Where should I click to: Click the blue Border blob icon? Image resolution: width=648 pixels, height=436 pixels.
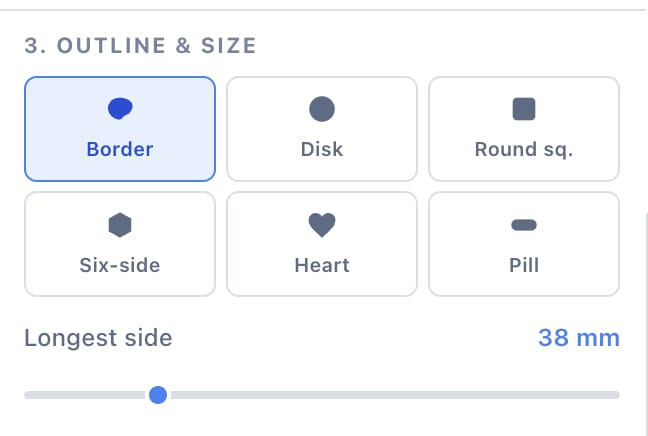click(120, 109)
